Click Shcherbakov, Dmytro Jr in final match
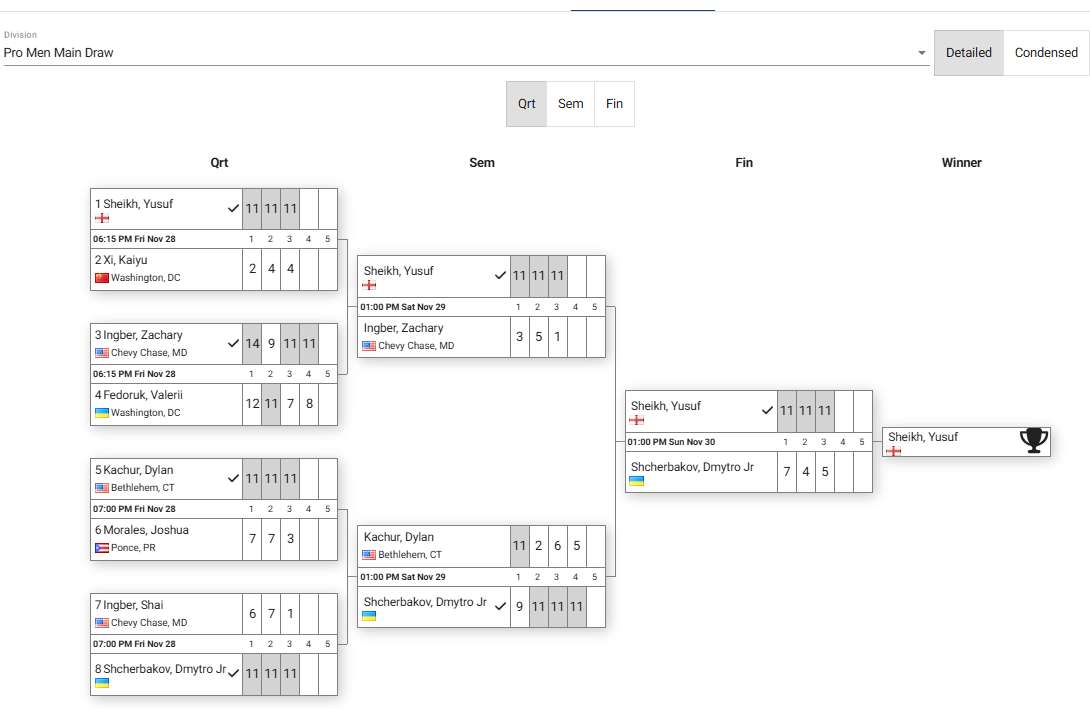1090x709 pixels. (x=692, y=466)
